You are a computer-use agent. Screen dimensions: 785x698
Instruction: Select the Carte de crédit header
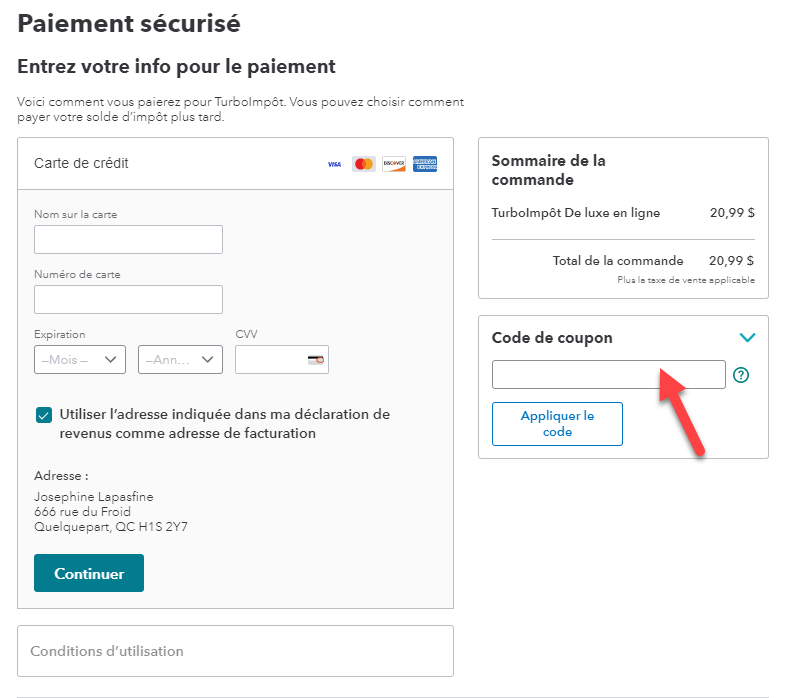[x=82, y=163]
